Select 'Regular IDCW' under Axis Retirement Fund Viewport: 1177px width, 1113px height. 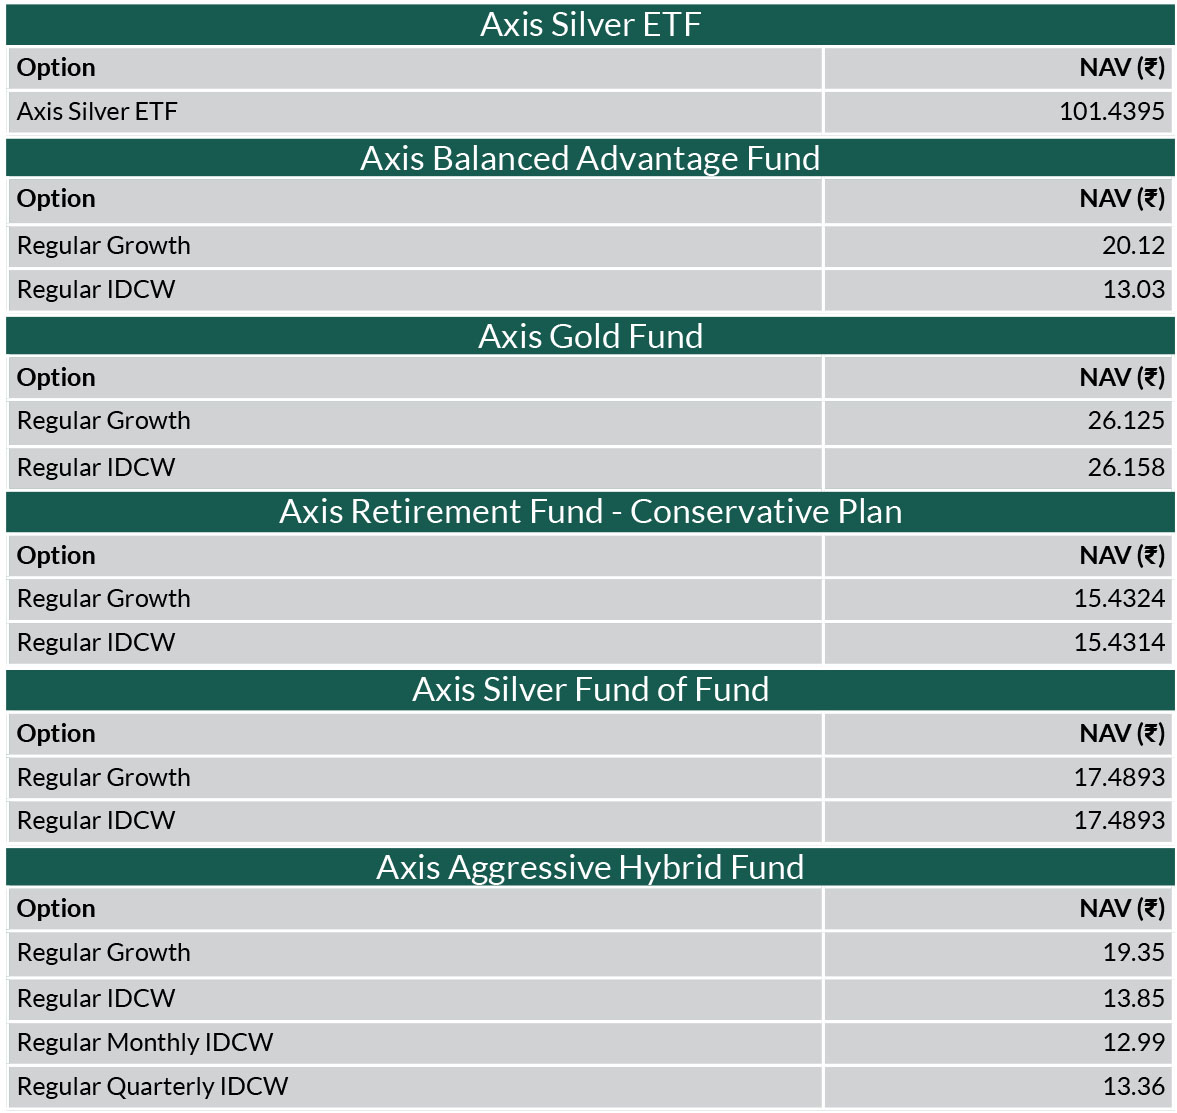click(96, 642)
